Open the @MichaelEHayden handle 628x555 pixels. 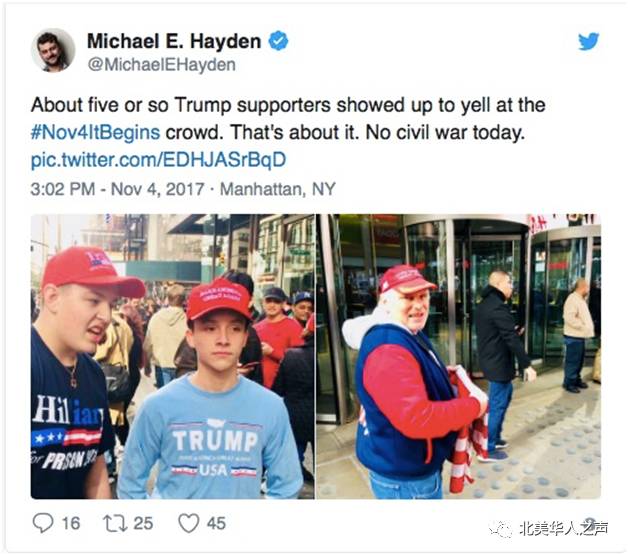[x=161, y=65]
